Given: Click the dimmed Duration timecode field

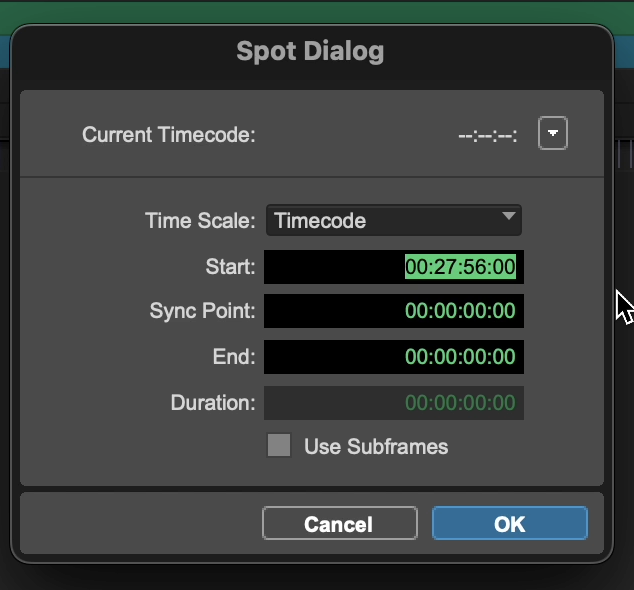Looking at the screenshot, I should (394, 403).
